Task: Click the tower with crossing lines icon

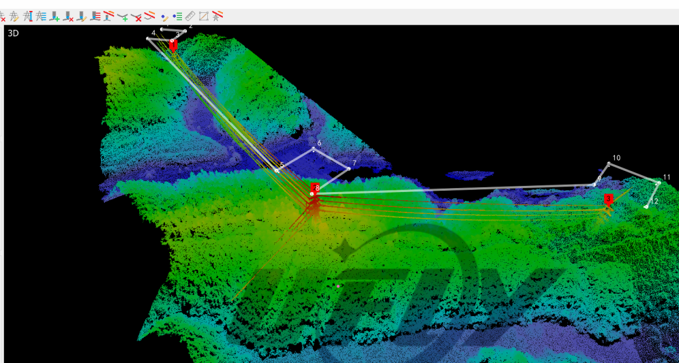Action: click(217, 16)
